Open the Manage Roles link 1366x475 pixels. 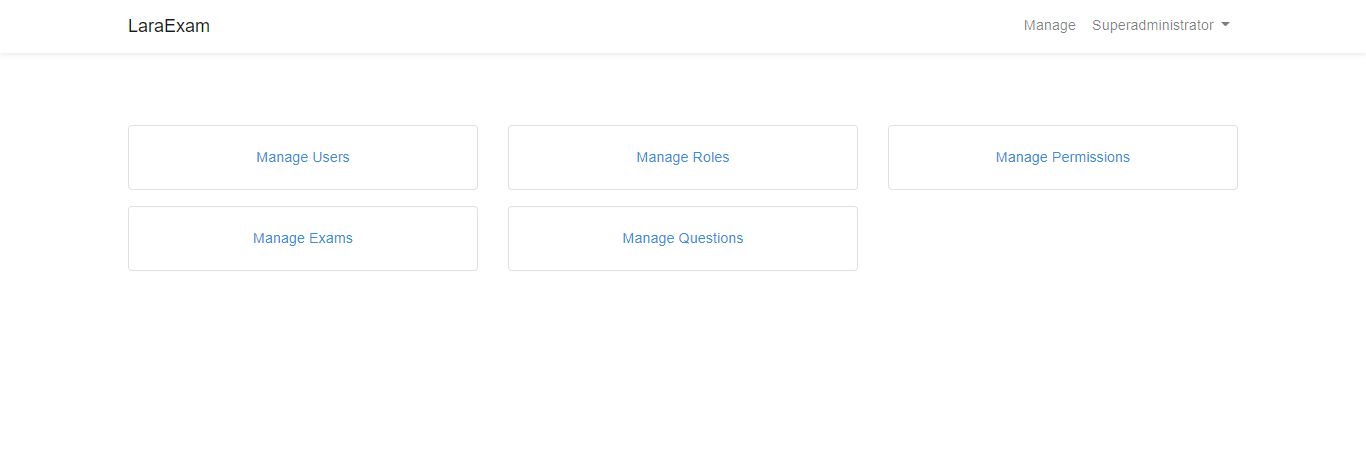(x=683, y=157)
